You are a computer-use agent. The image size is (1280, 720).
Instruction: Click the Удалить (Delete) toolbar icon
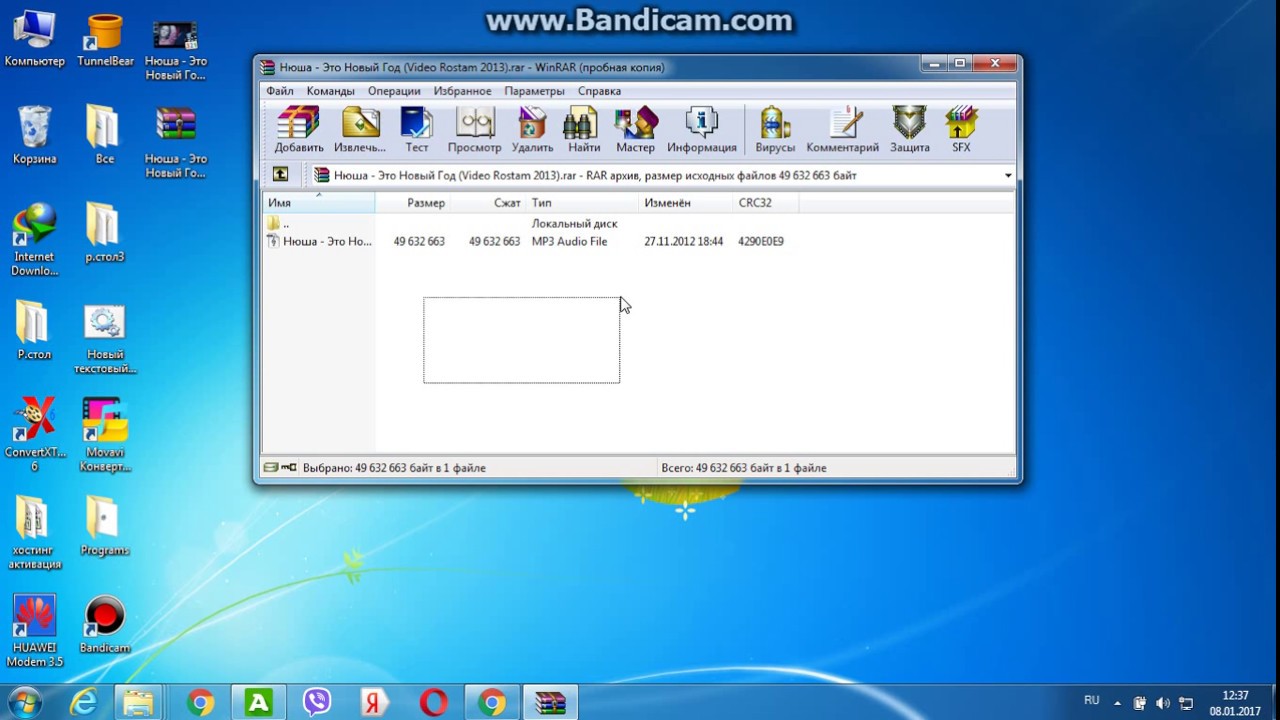[532, 130]
